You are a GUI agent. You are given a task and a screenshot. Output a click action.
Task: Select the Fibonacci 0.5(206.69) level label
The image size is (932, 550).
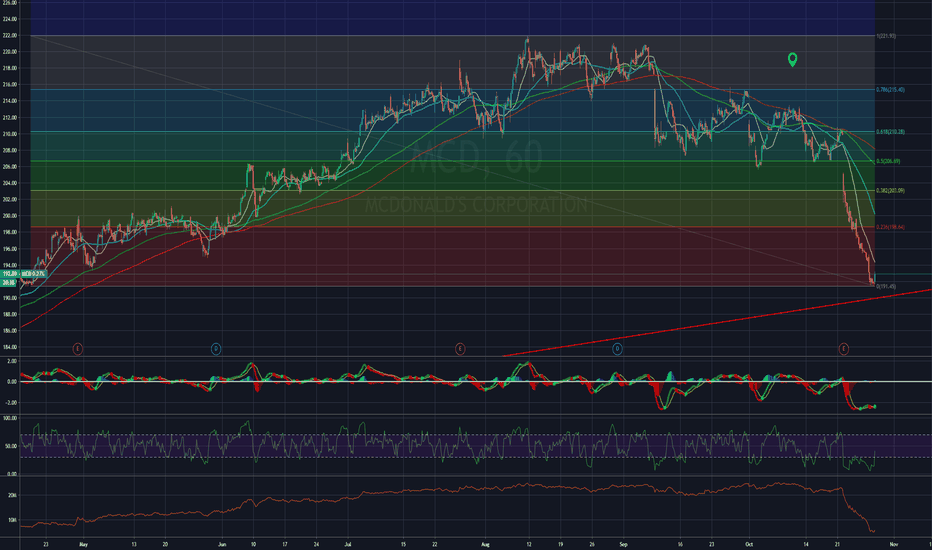(888, 161)
